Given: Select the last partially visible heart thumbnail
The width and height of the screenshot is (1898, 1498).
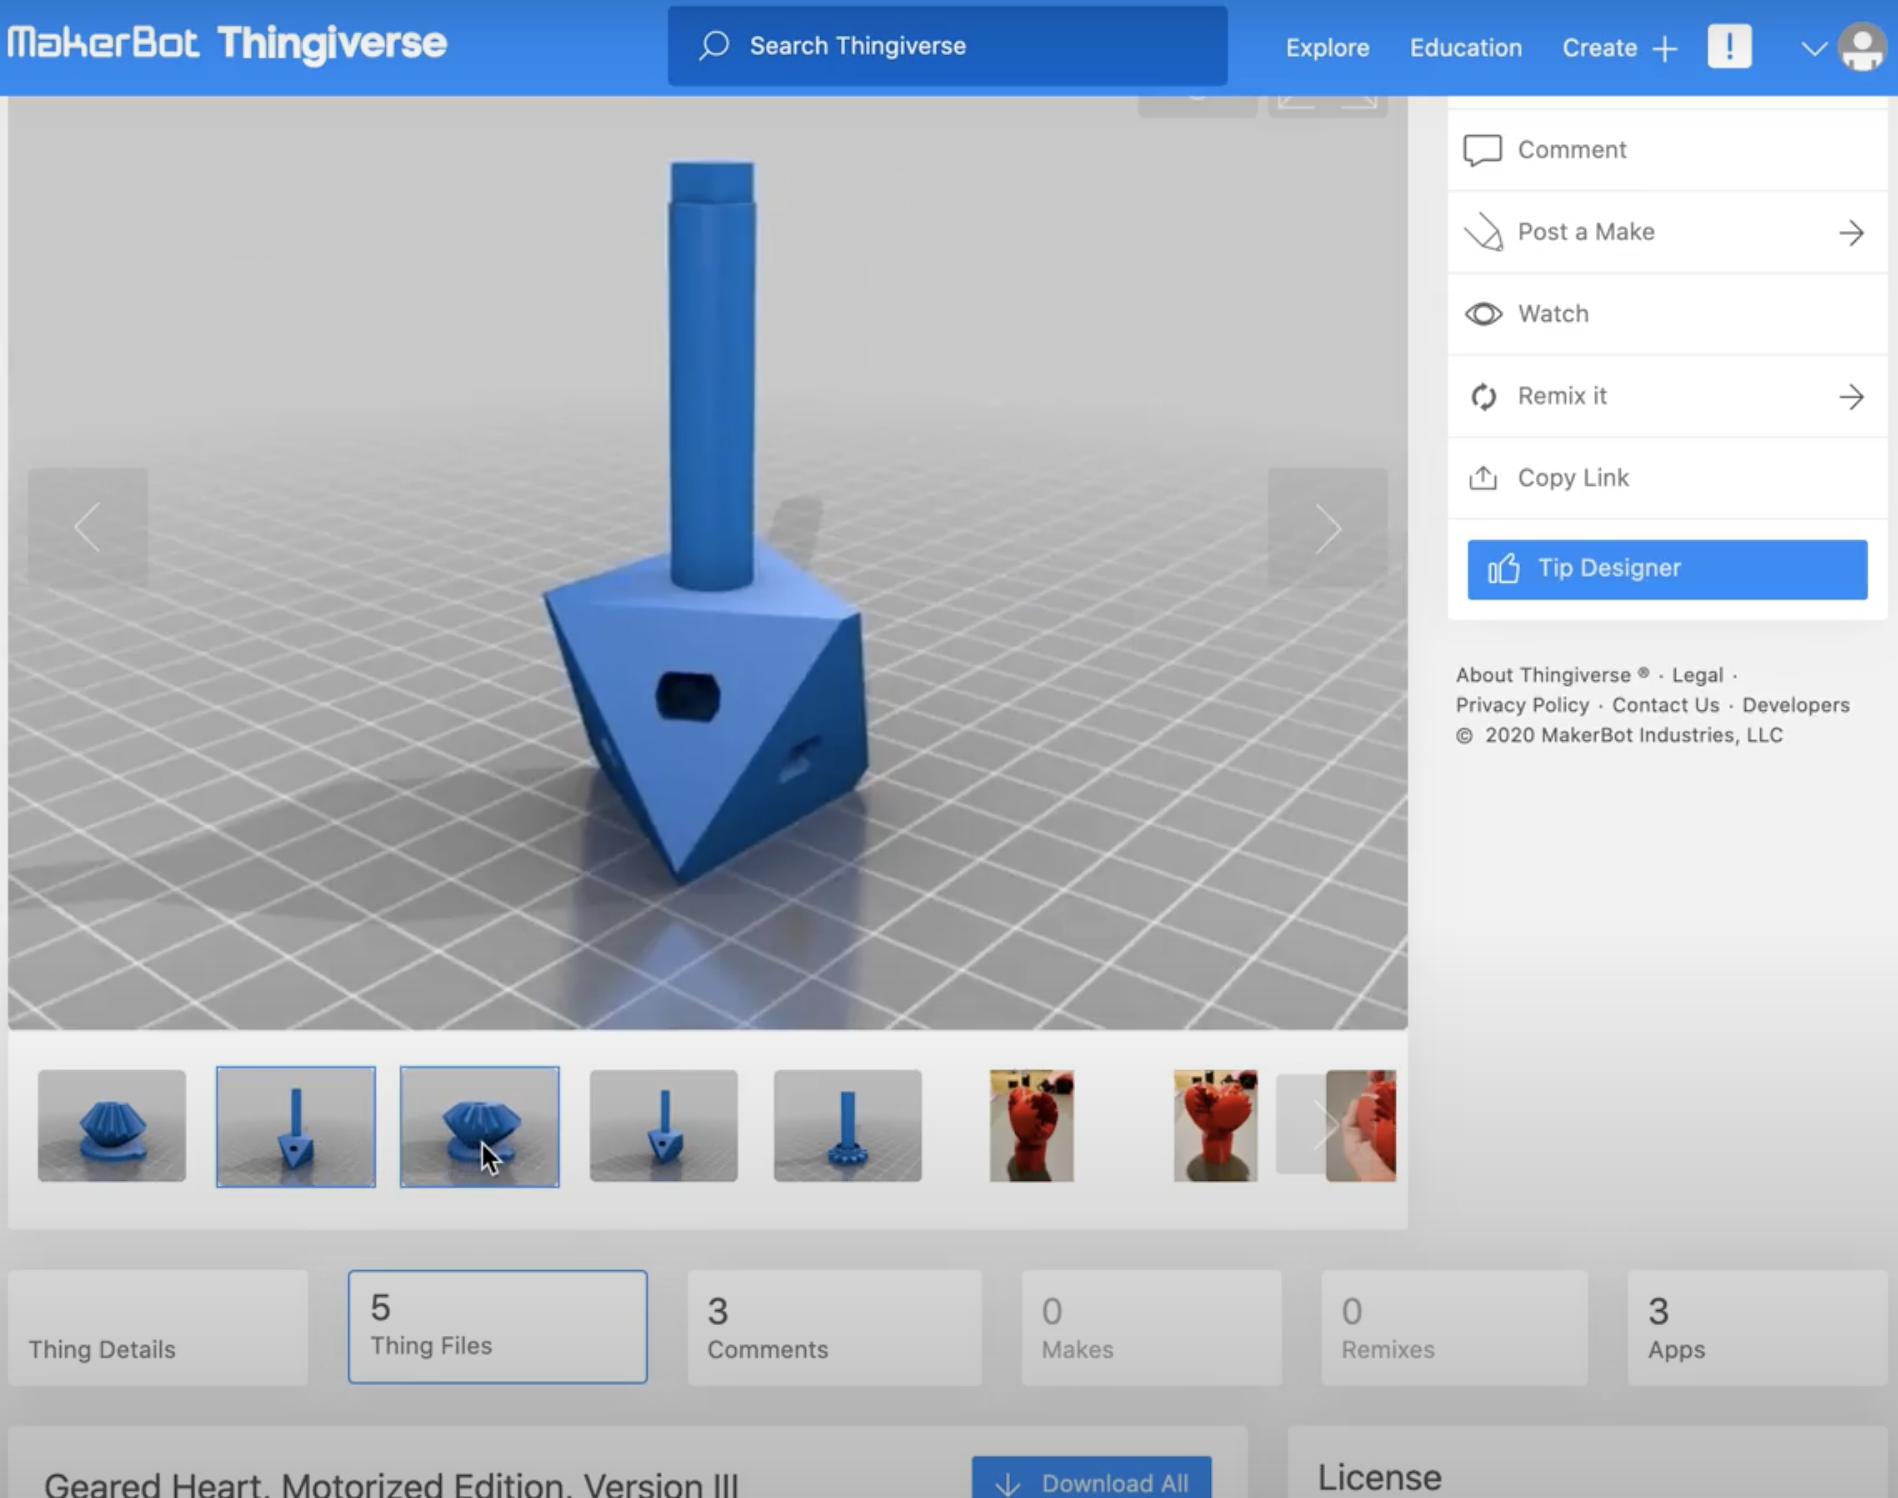Looking at the screenshot, I should pyautogui.click(x=1361, y=1126).
